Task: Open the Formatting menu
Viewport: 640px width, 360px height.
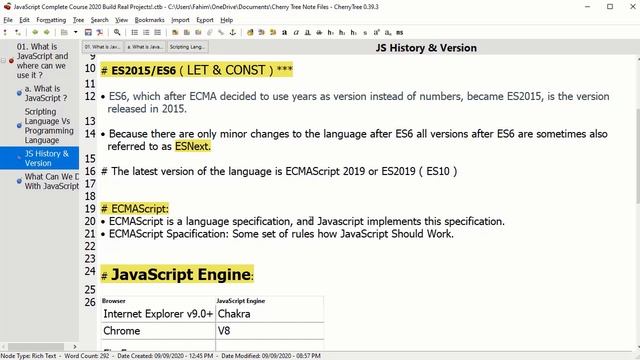Action: 51,20
